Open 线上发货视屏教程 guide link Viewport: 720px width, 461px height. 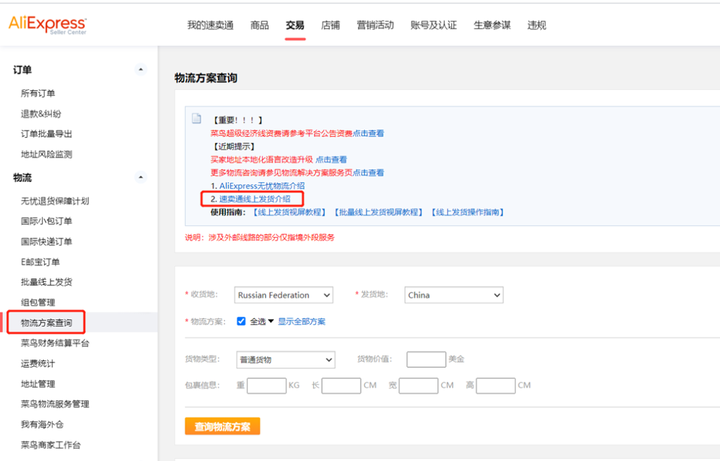(x=289, y=212)
